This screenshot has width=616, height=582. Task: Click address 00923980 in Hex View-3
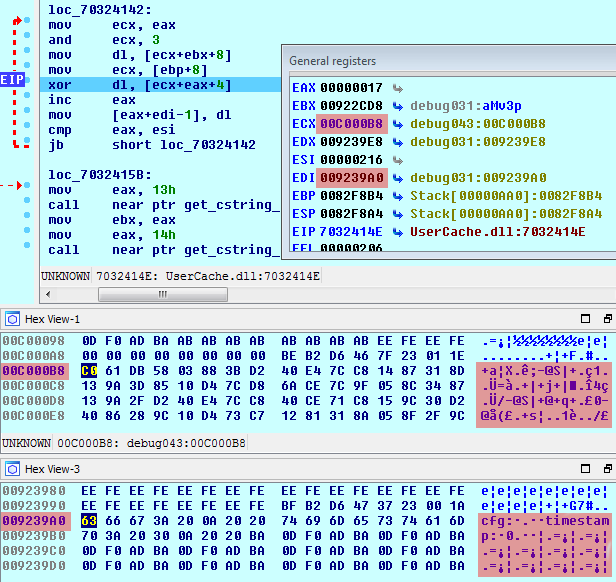click(x=35, y=491)
